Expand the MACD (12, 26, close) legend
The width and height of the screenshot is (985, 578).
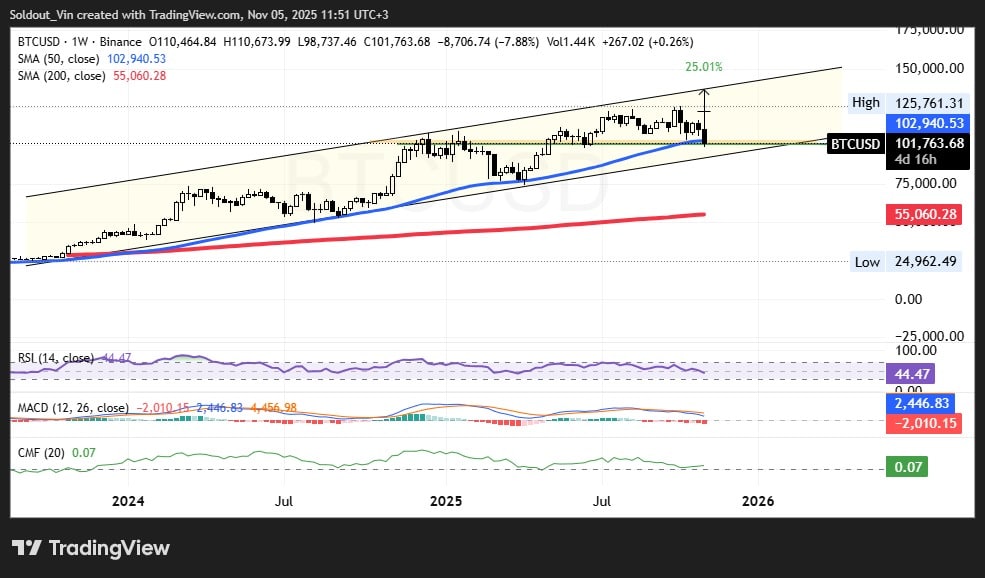click(74, 407)
